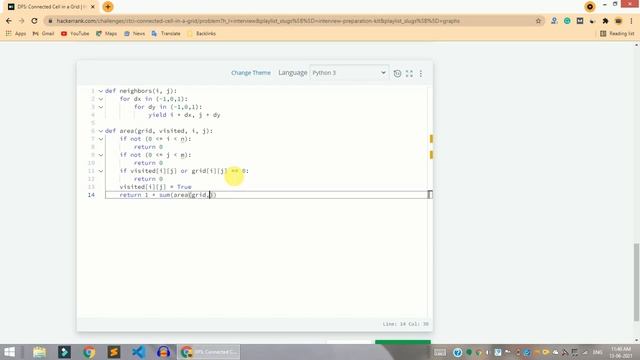The height and width of the screenshot is (360, 640).
Task: Open the Maps bookmark
Action: pos(107,33)
